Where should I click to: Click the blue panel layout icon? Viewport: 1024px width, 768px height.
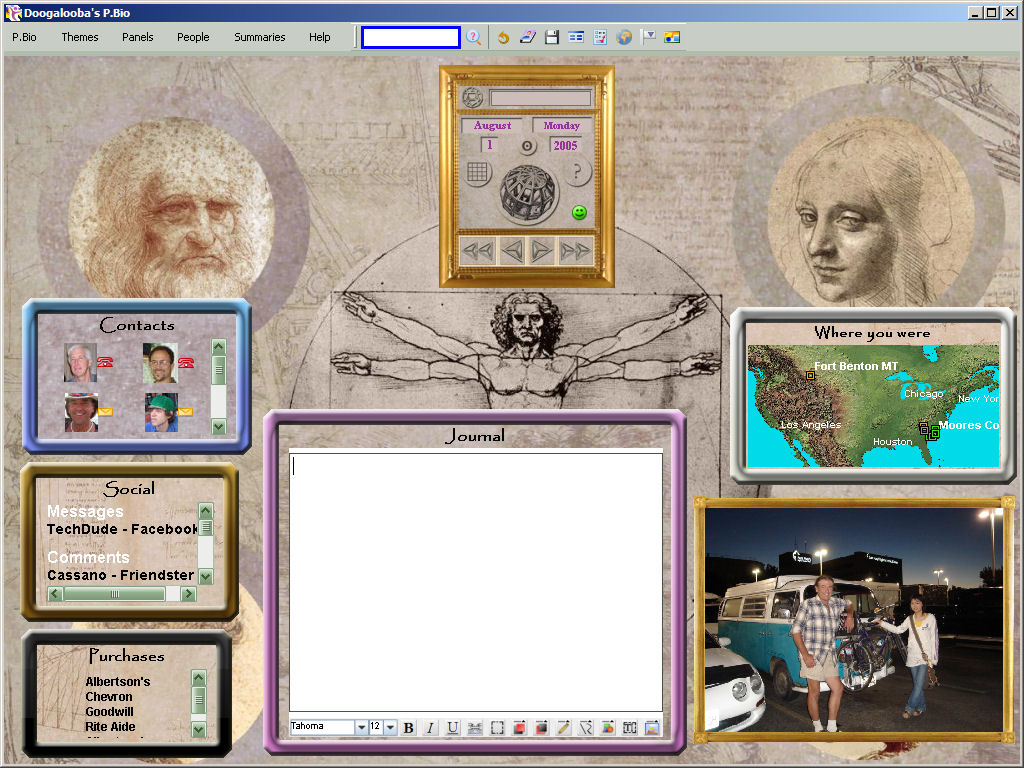click(x=576, y=37)
